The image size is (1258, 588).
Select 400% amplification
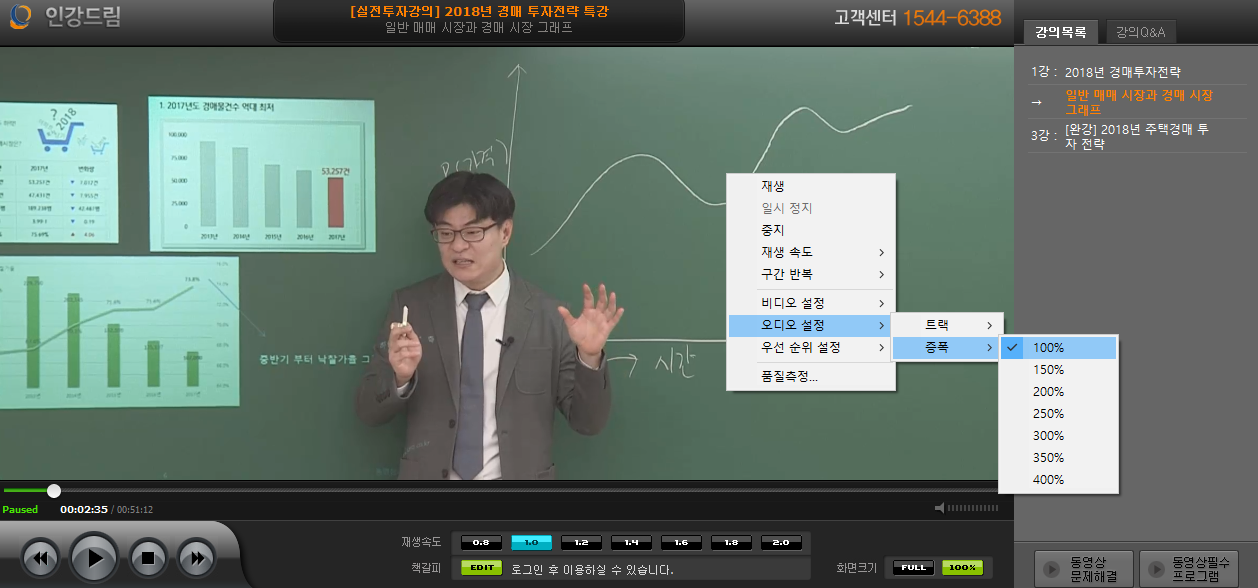(x=1058, y=480)
